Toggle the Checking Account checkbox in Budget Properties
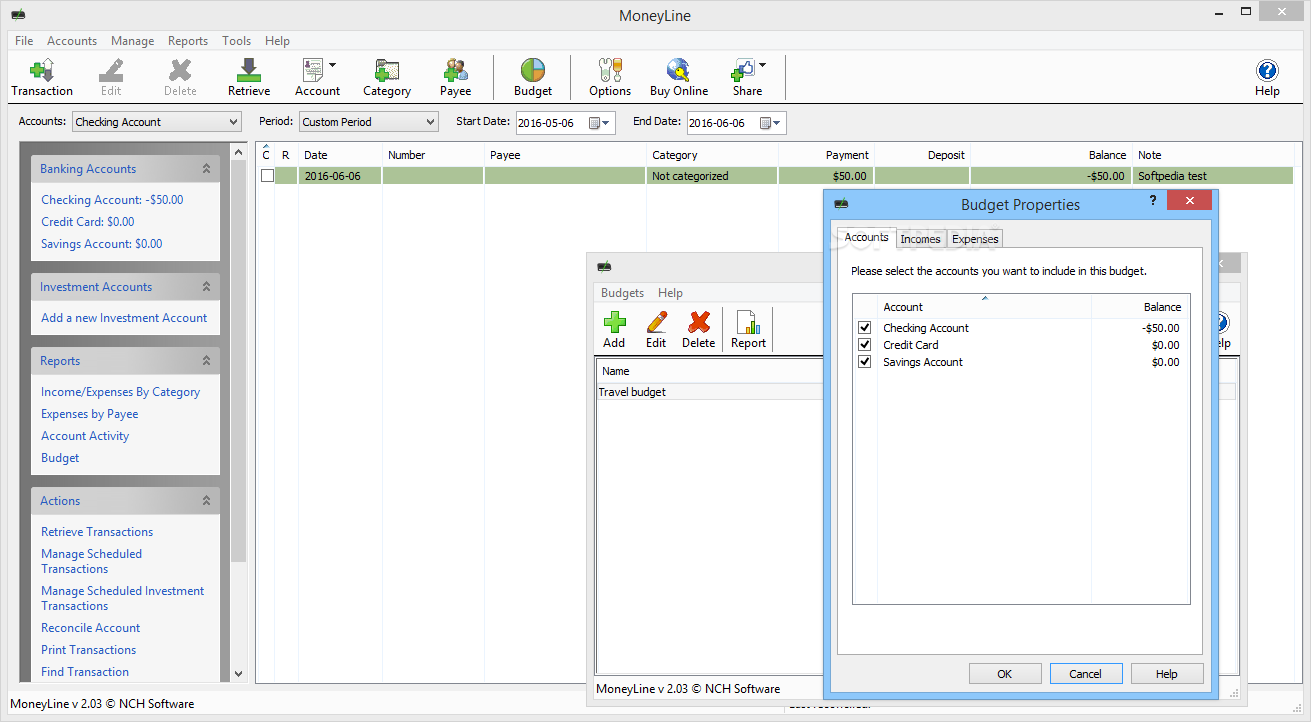 pyautogui.click(x=865, y=328)
